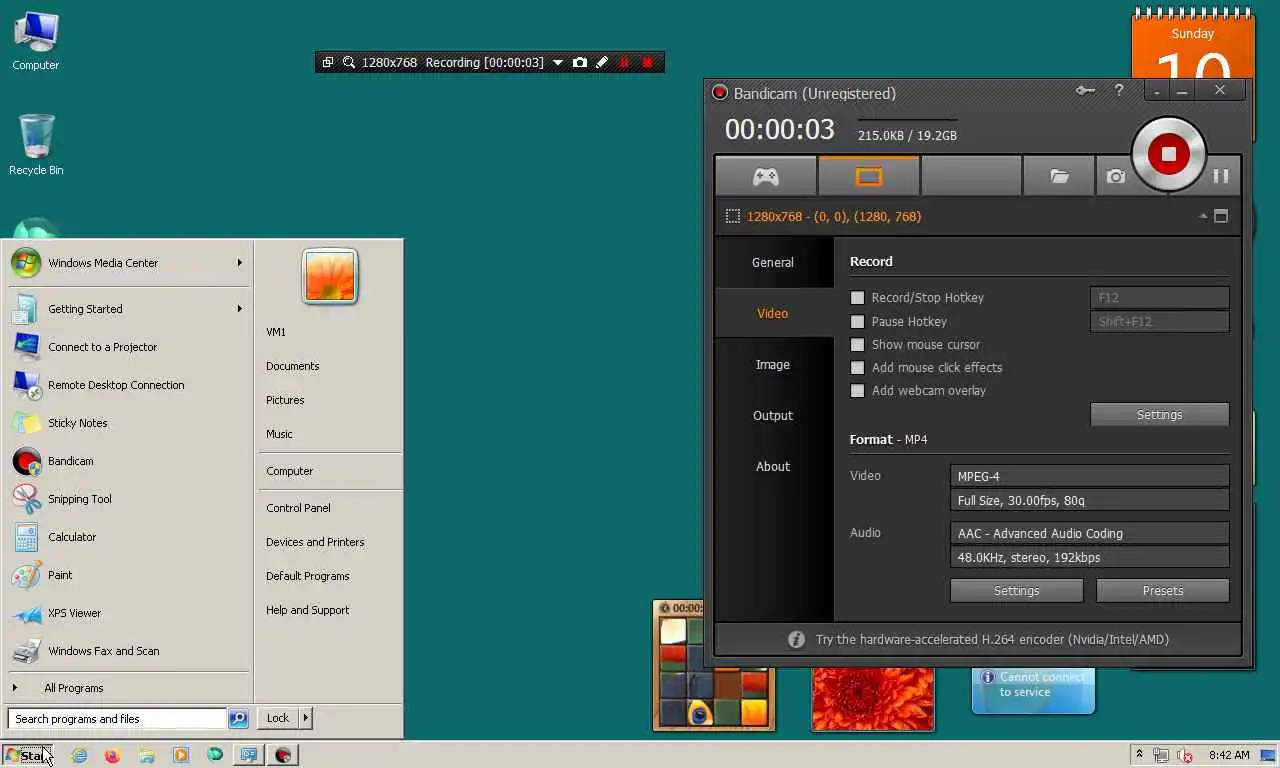The width and height of the screenshot is (1280, 768).
Task: Open Windows Media Player taskbar icon
Action: point(180,755)
